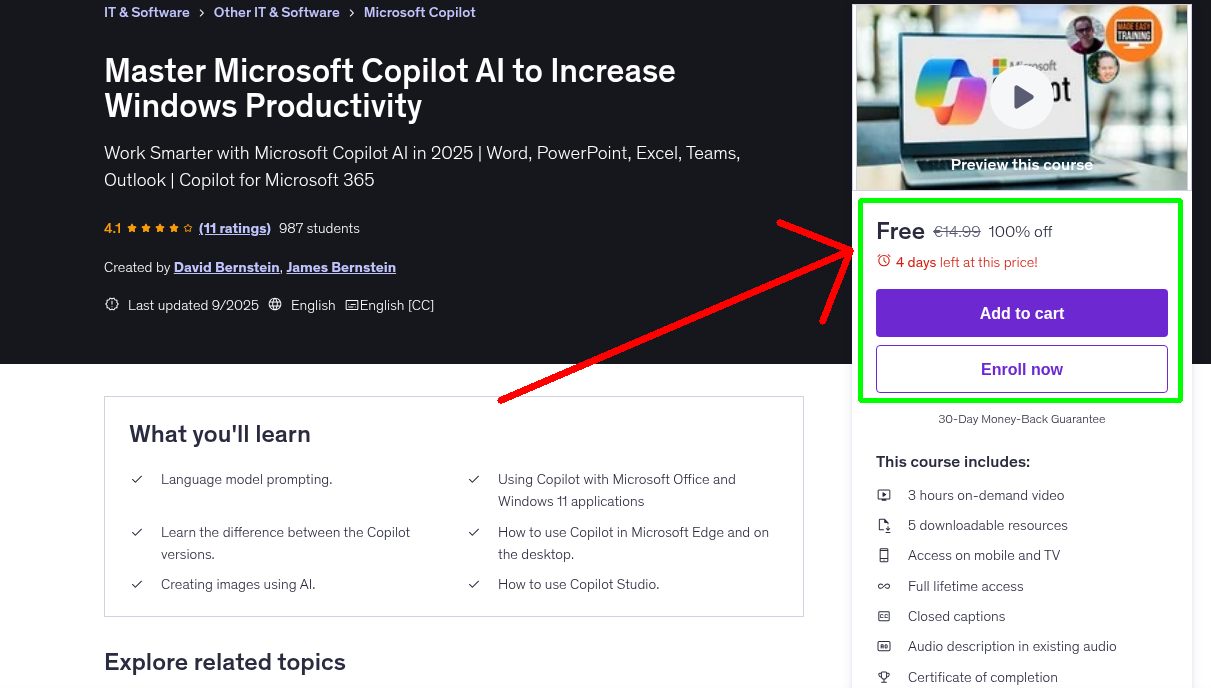Click the last updated clock icon

[x=111, y=305]
